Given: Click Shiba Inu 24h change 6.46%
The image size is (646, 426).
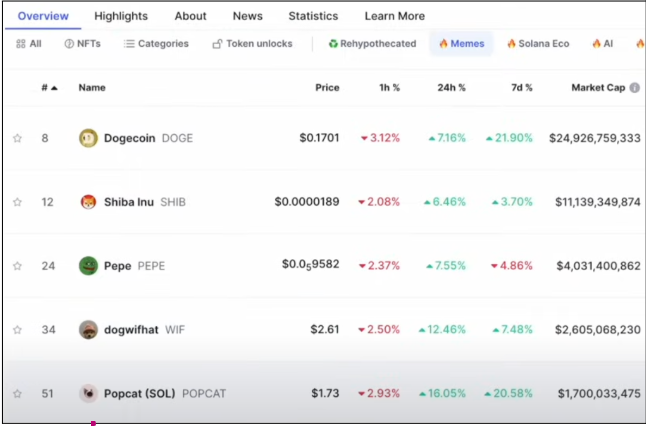Looking at the screenshot, I should point(445,202).
